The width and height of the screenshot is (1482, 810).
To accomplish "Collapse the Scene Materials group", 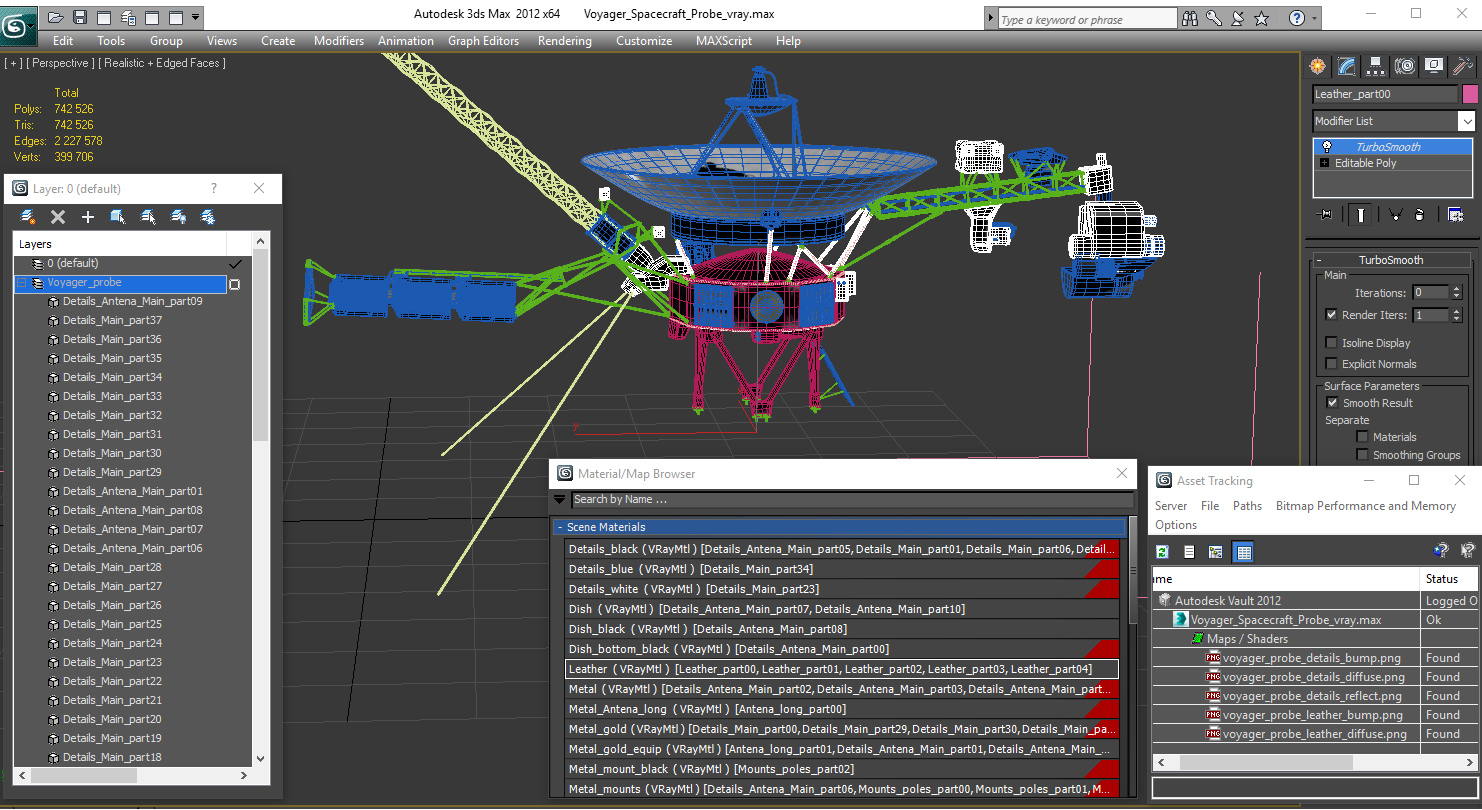I will pyautogui.click(x=559, y=527).
